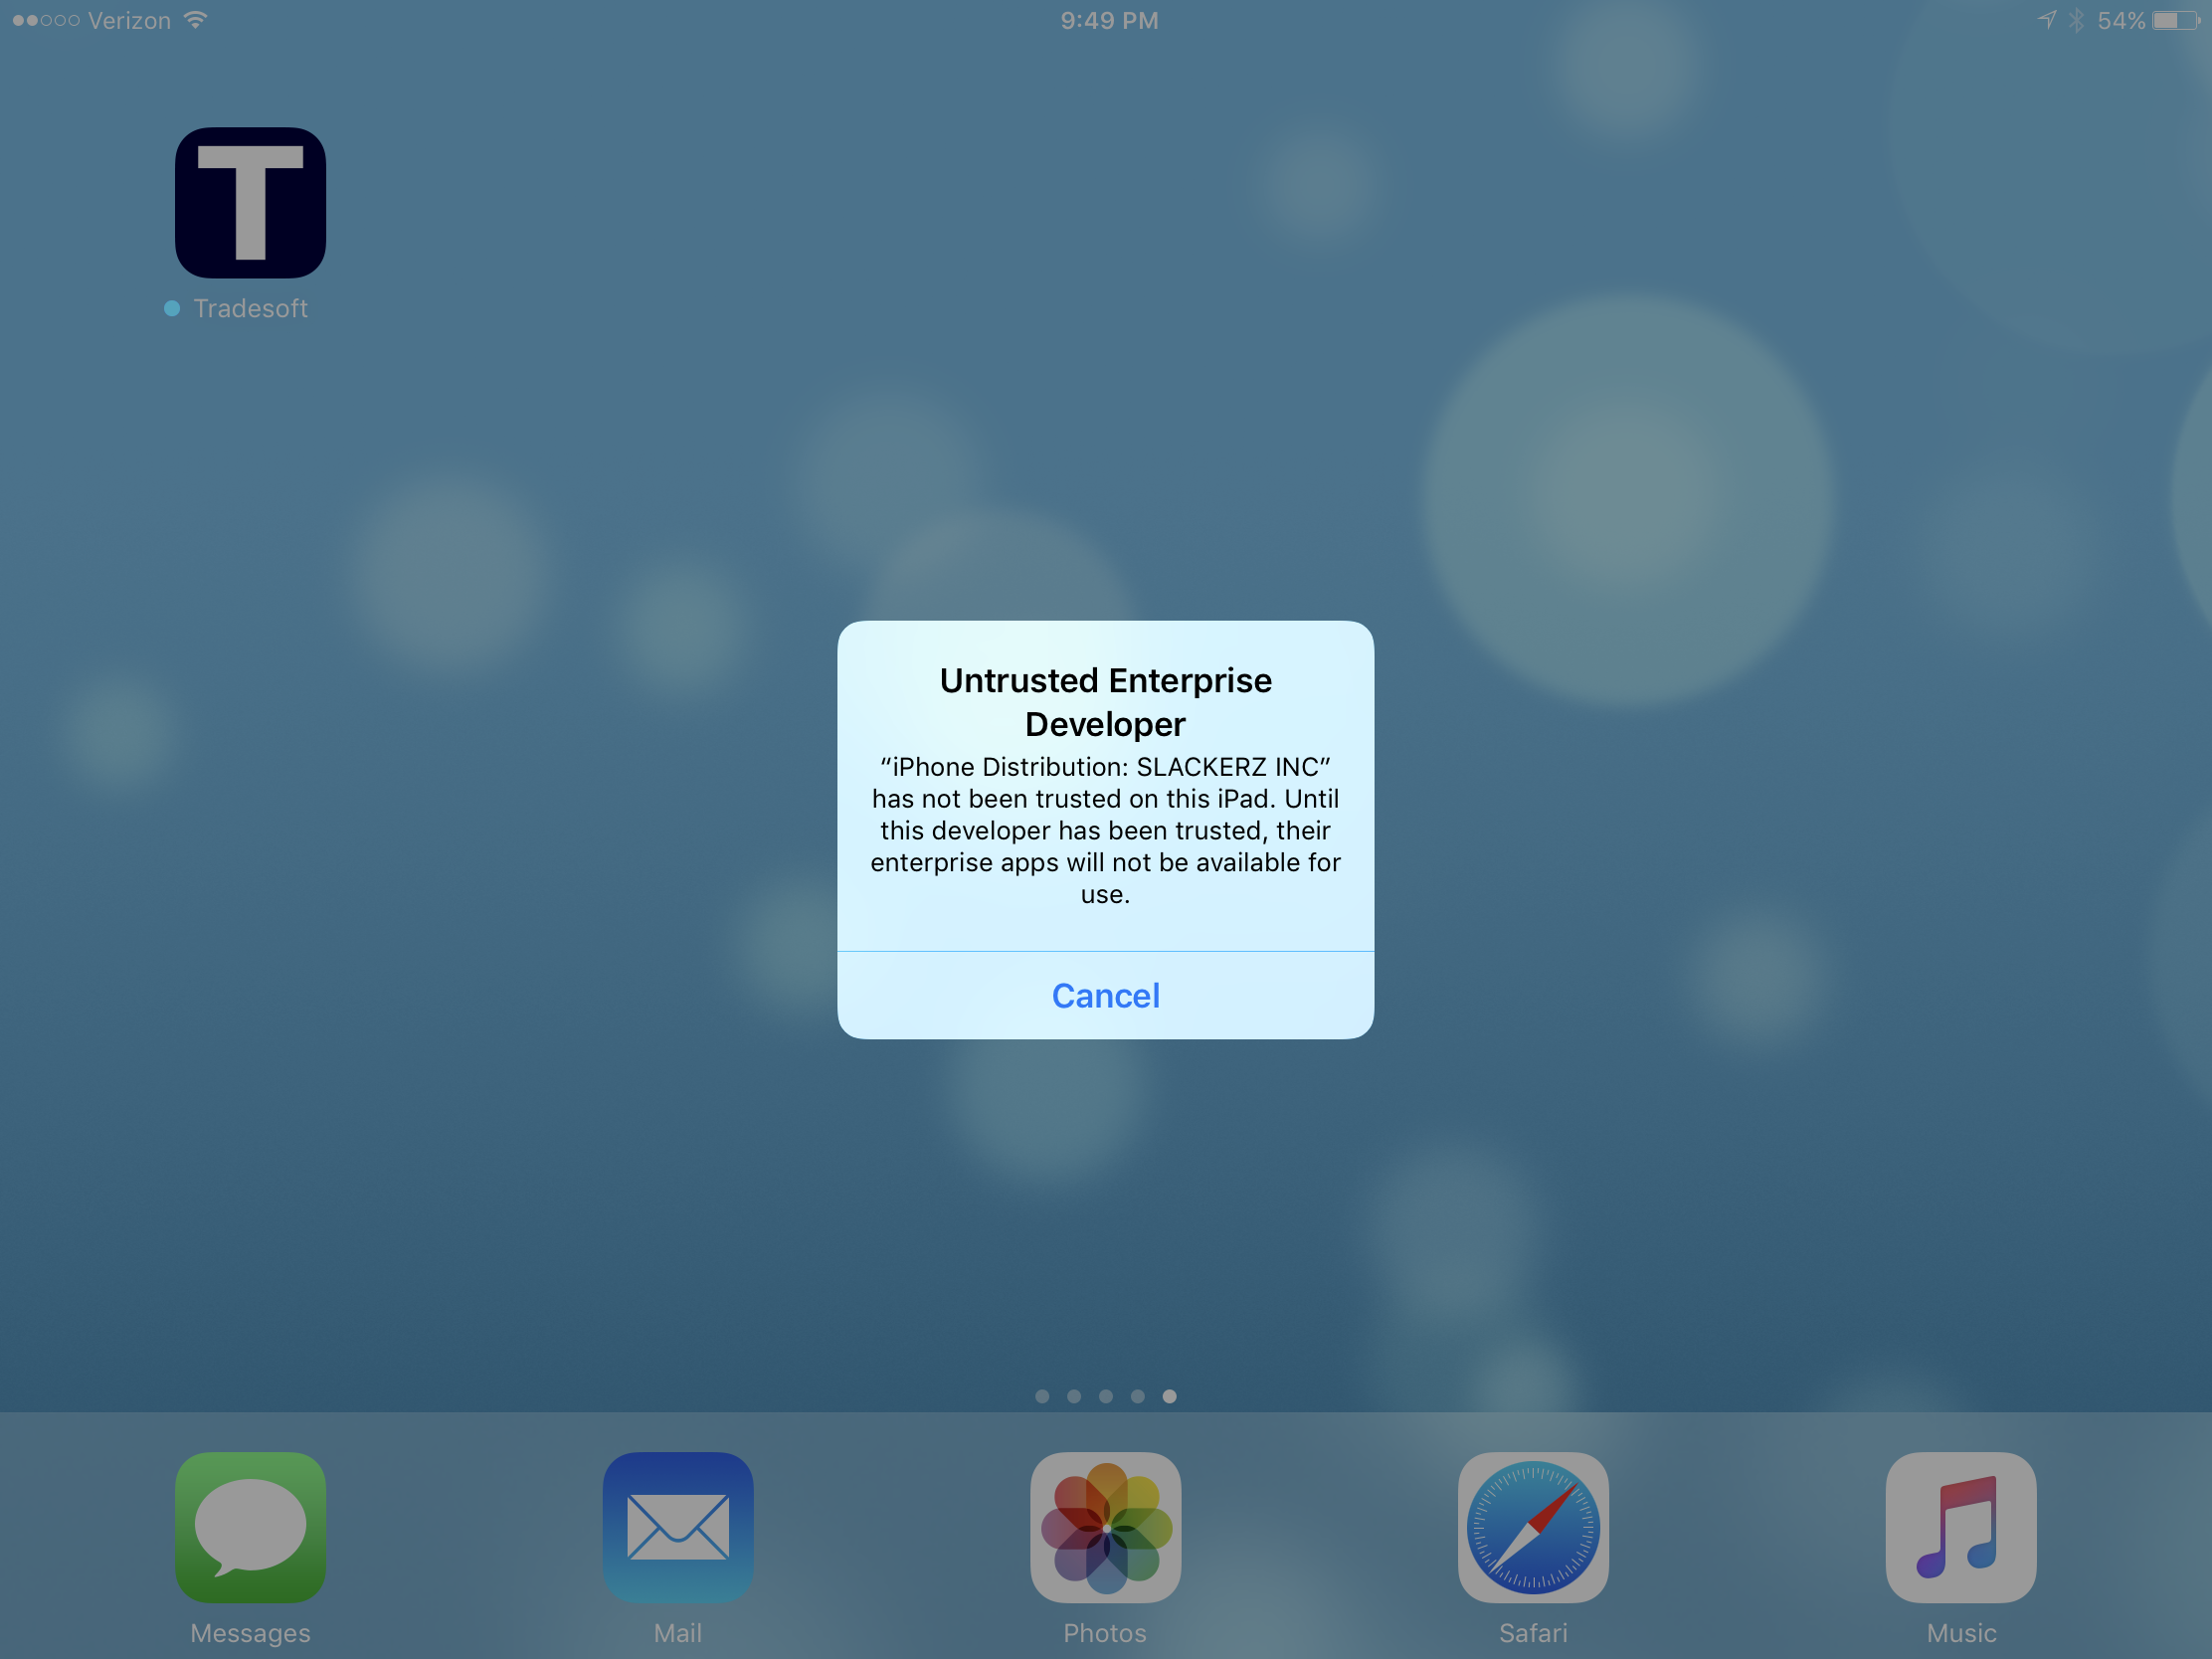Image resolution: width=2212 pixels, height=1659 pixels.
Task: Open the Mail app in dock
Action: click(678, 1527)
